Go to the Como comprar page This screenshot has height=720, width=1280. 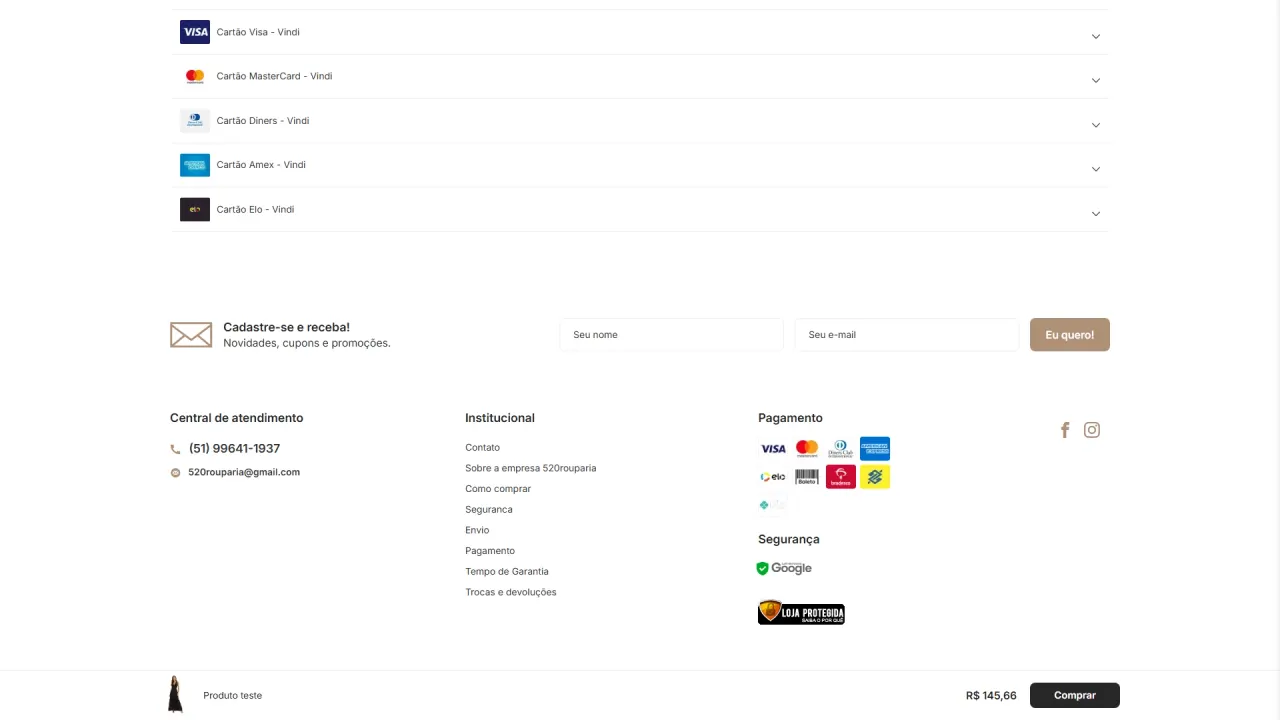pyautogui.click(x=498, y=489)
